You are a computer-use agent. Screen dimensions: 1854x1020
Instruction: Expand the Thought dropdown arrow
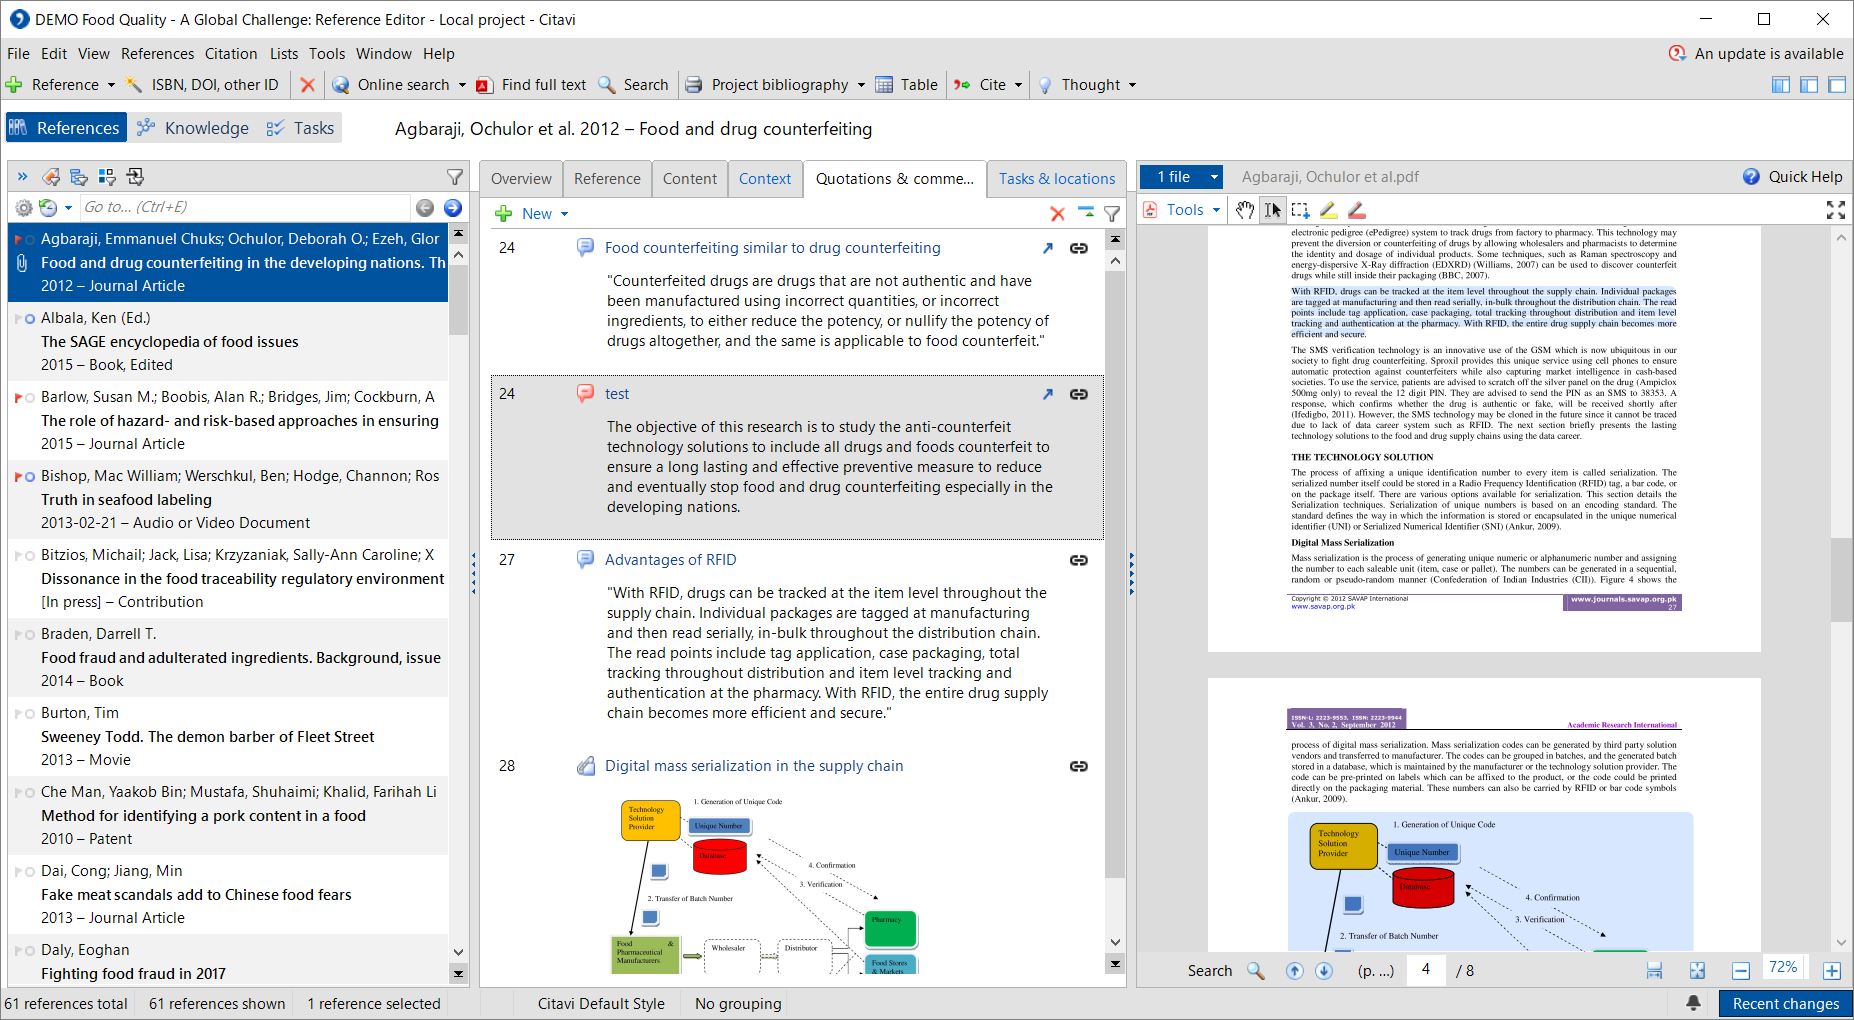pos(1132,85)
